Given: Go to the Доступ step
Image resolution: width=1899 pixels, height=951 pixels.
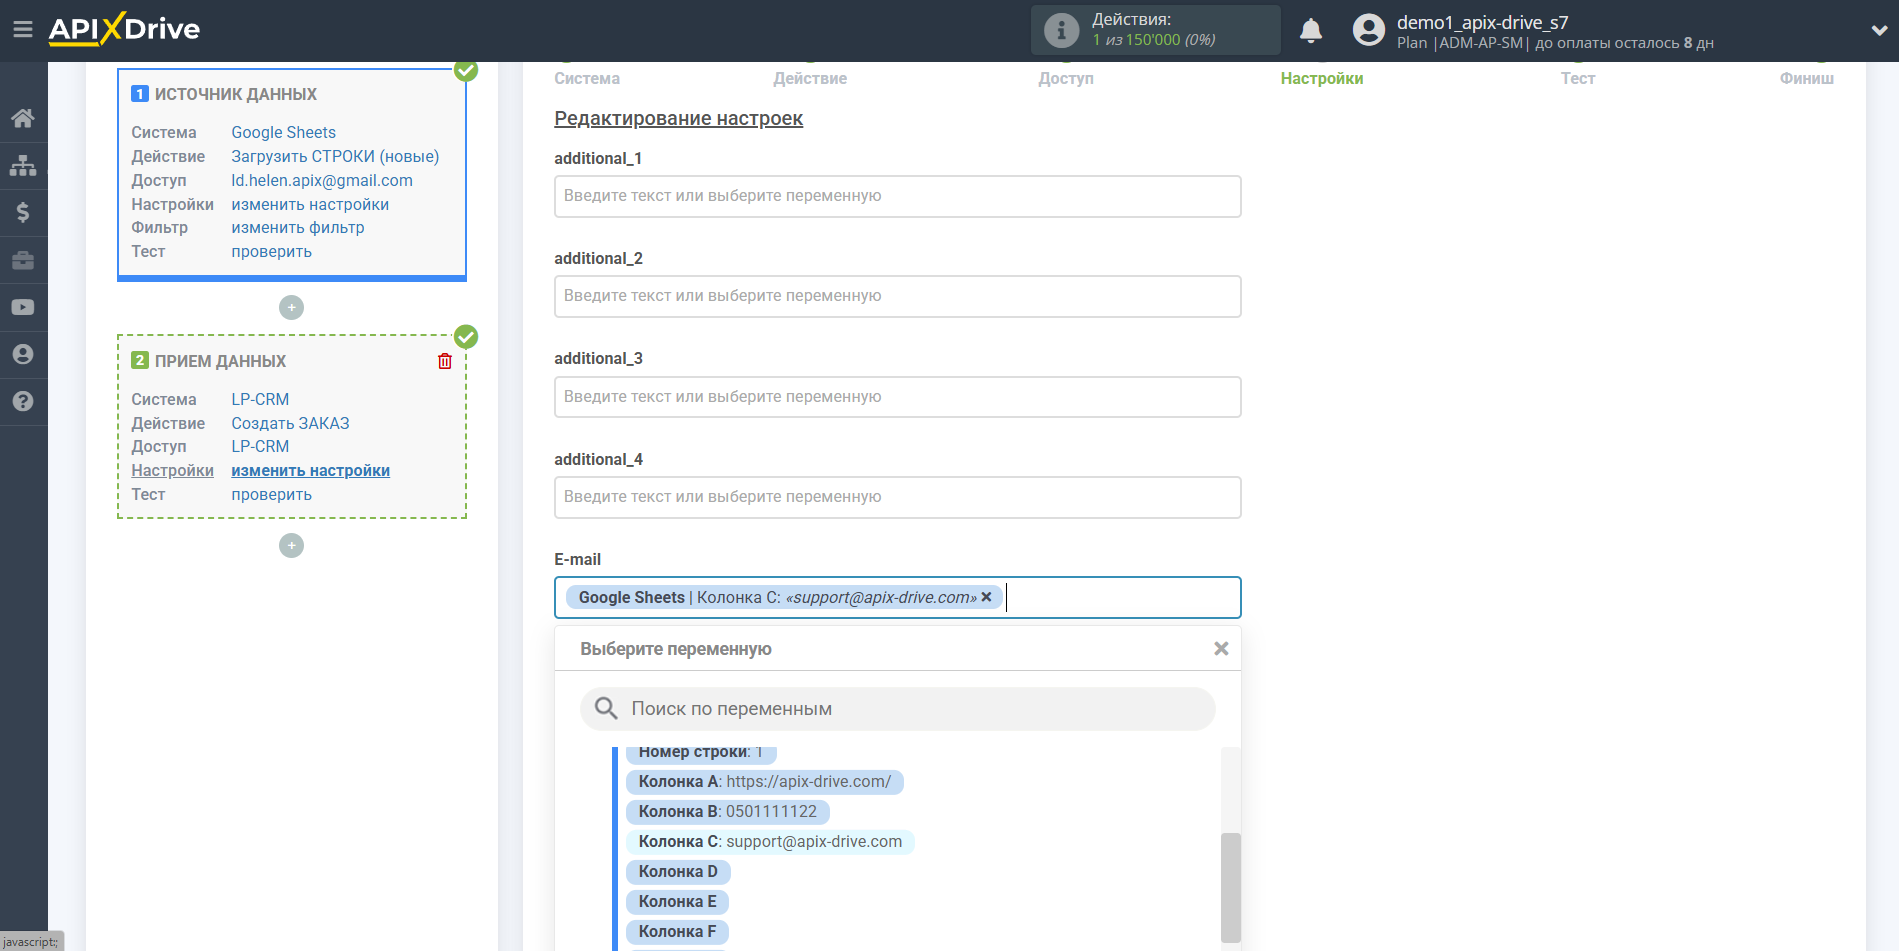Looking at the screenshot, I should pos(1066,78).
